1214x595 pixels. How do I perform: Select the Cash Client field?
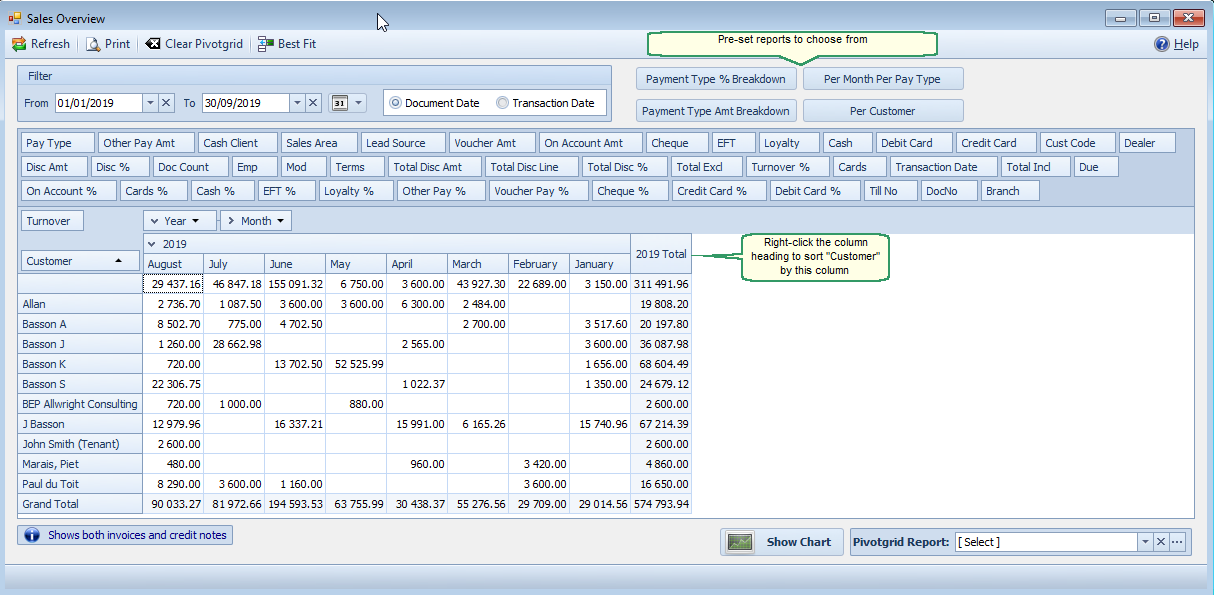pyautogui.click(x=238, y=143)
